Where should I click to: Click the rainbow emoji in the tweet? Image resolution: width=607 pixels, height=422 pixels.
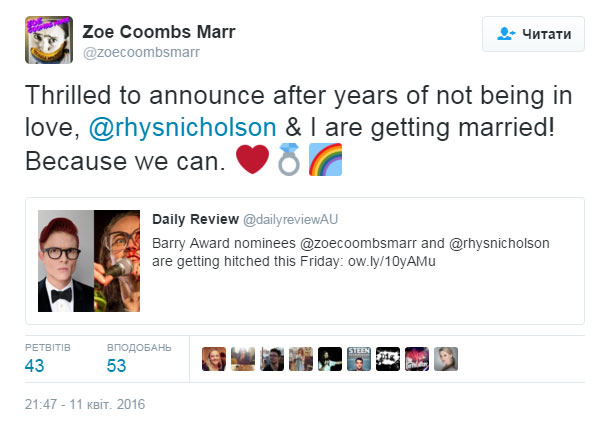[324, 160]
